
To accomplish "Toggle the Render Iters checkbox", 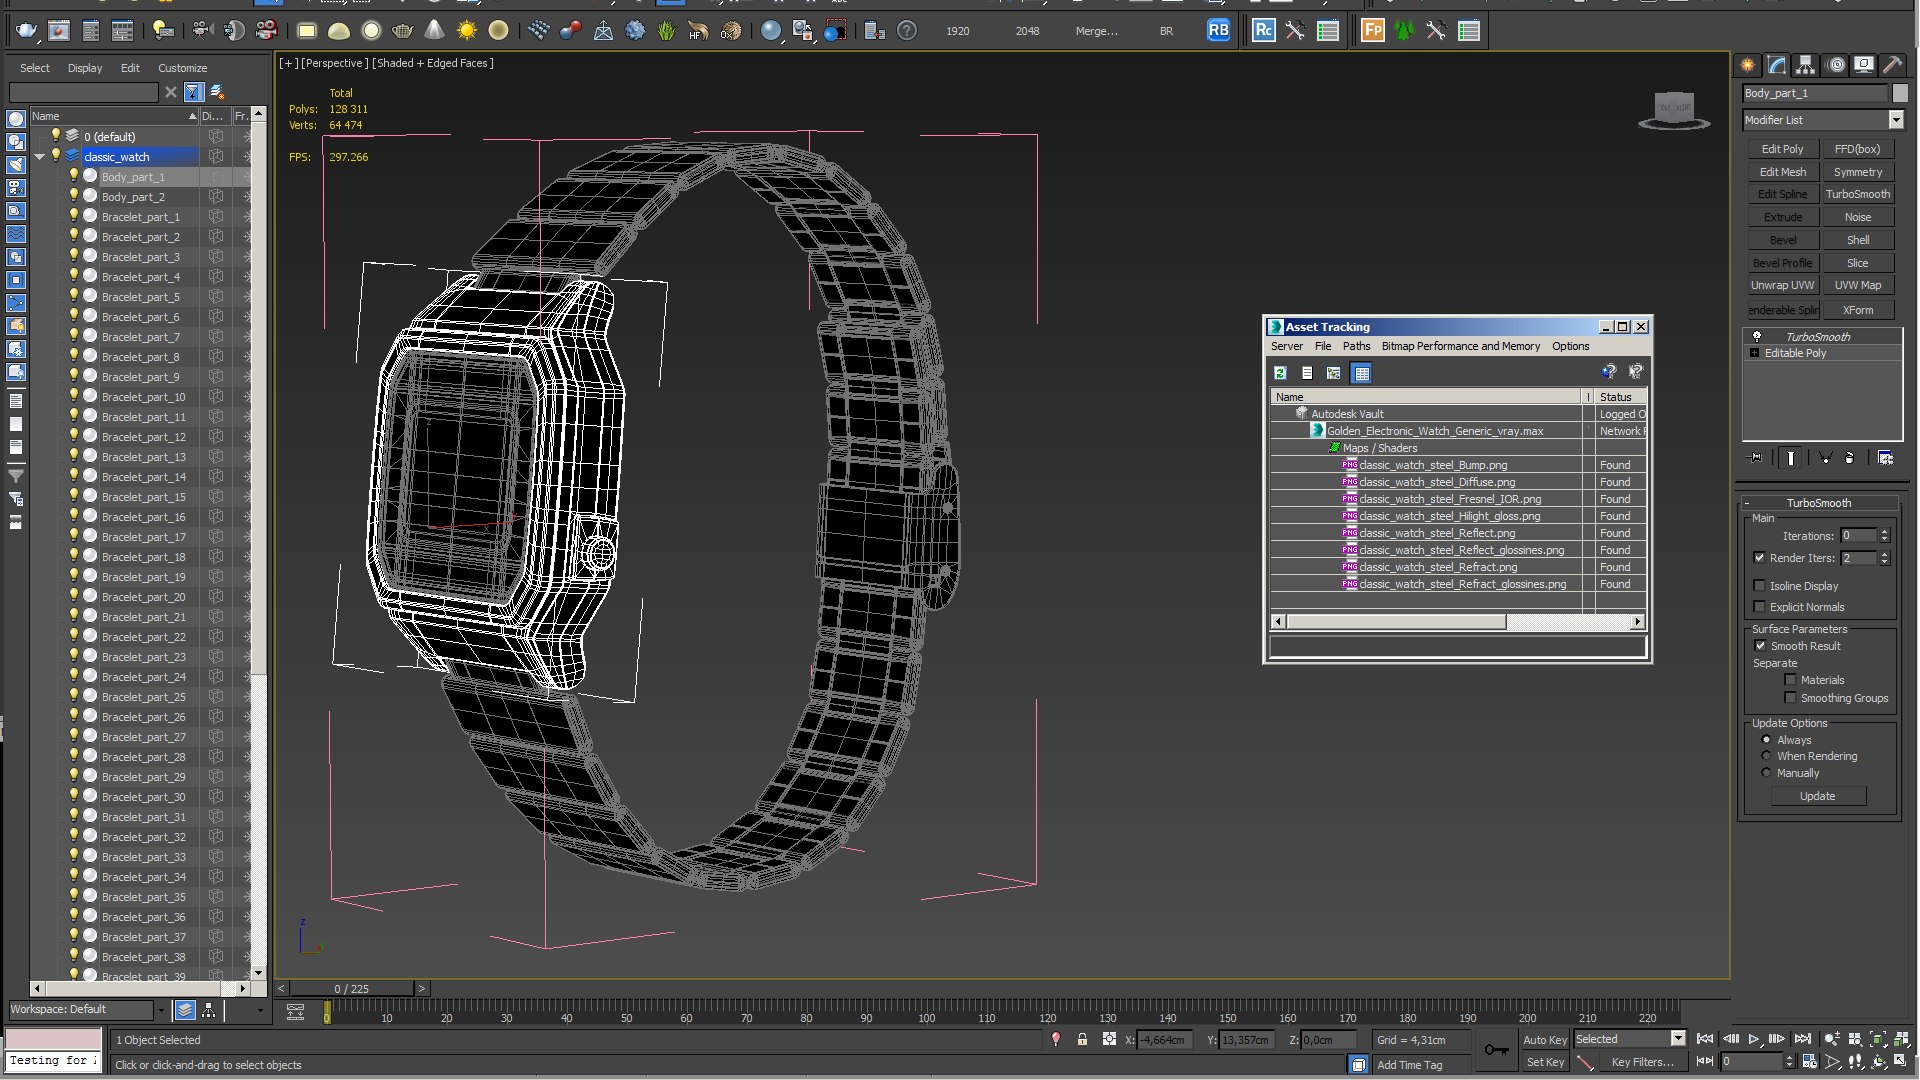I will 1759,558.
